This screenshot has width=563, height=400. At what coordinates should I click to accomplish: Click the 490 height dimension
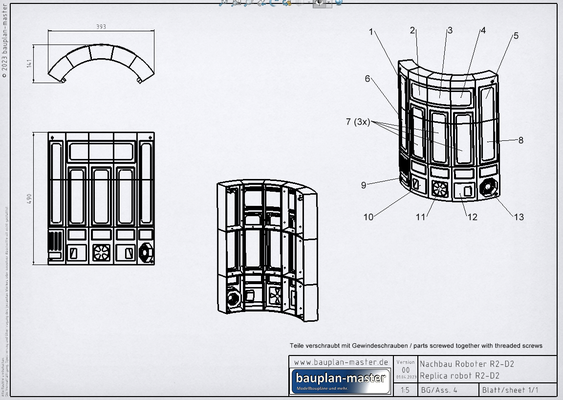(x=29, y=199)
